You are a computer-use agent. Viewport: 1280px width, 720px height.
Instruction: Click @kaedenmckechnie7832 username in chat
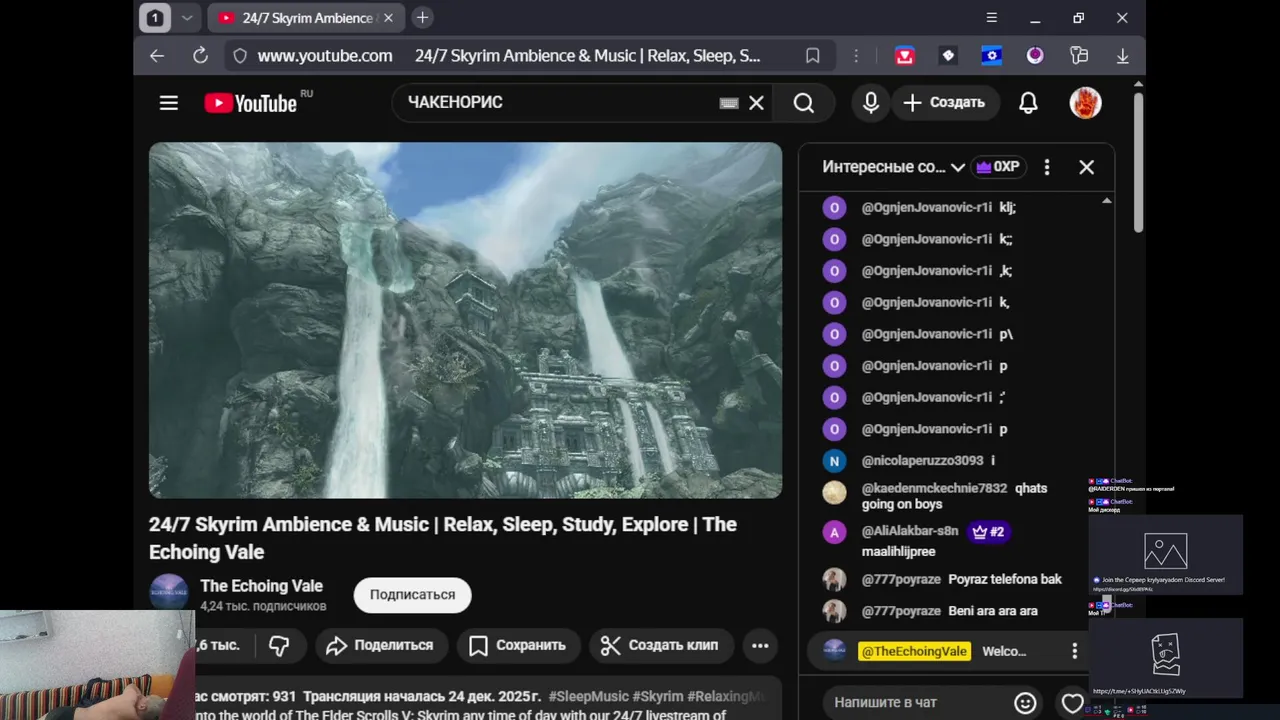[x=934, y=489]
